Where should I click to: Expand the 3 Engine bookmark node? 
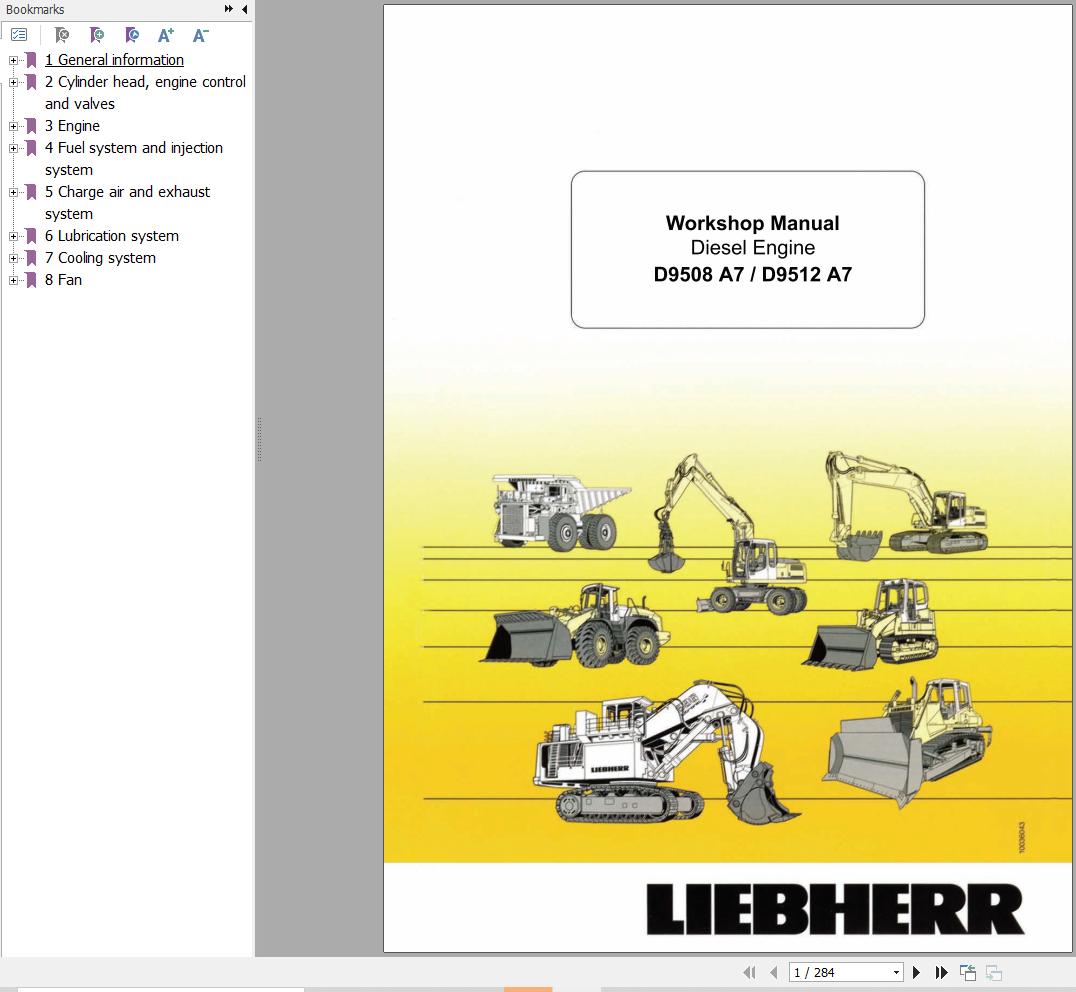pos(13,126)
